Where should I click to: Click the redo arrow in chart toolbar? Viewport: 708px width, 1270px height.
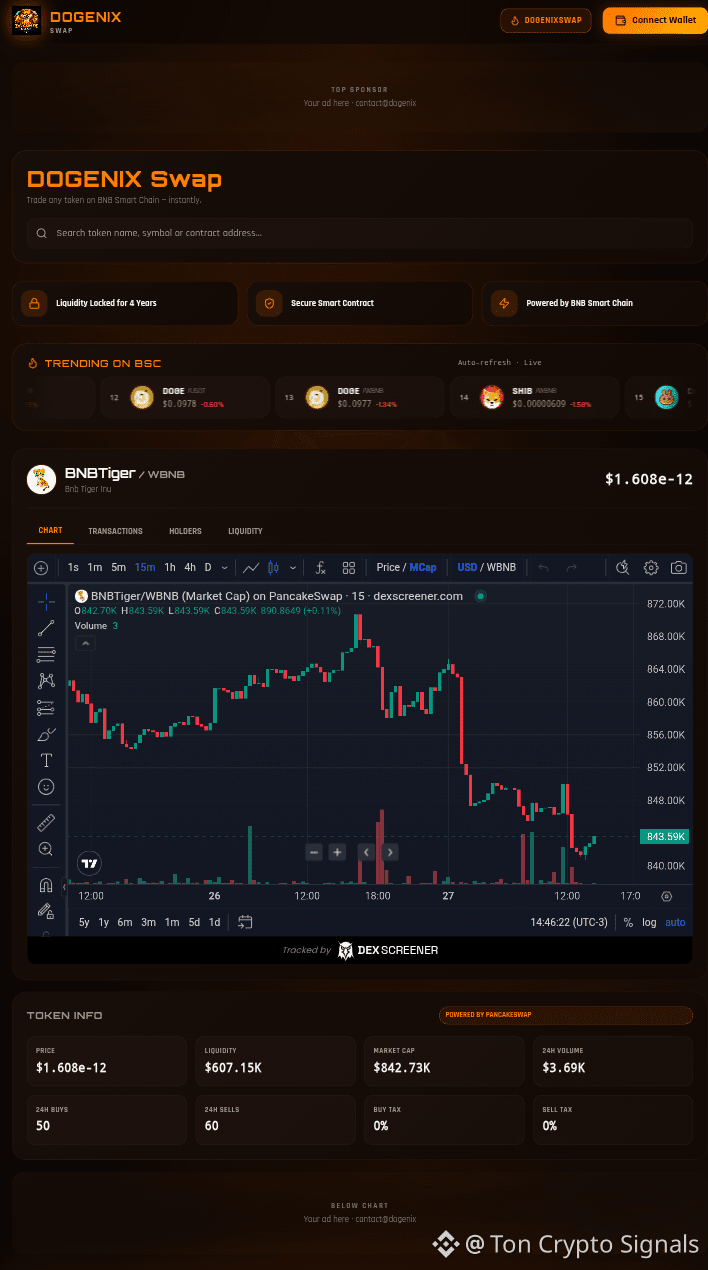[572, 567]
